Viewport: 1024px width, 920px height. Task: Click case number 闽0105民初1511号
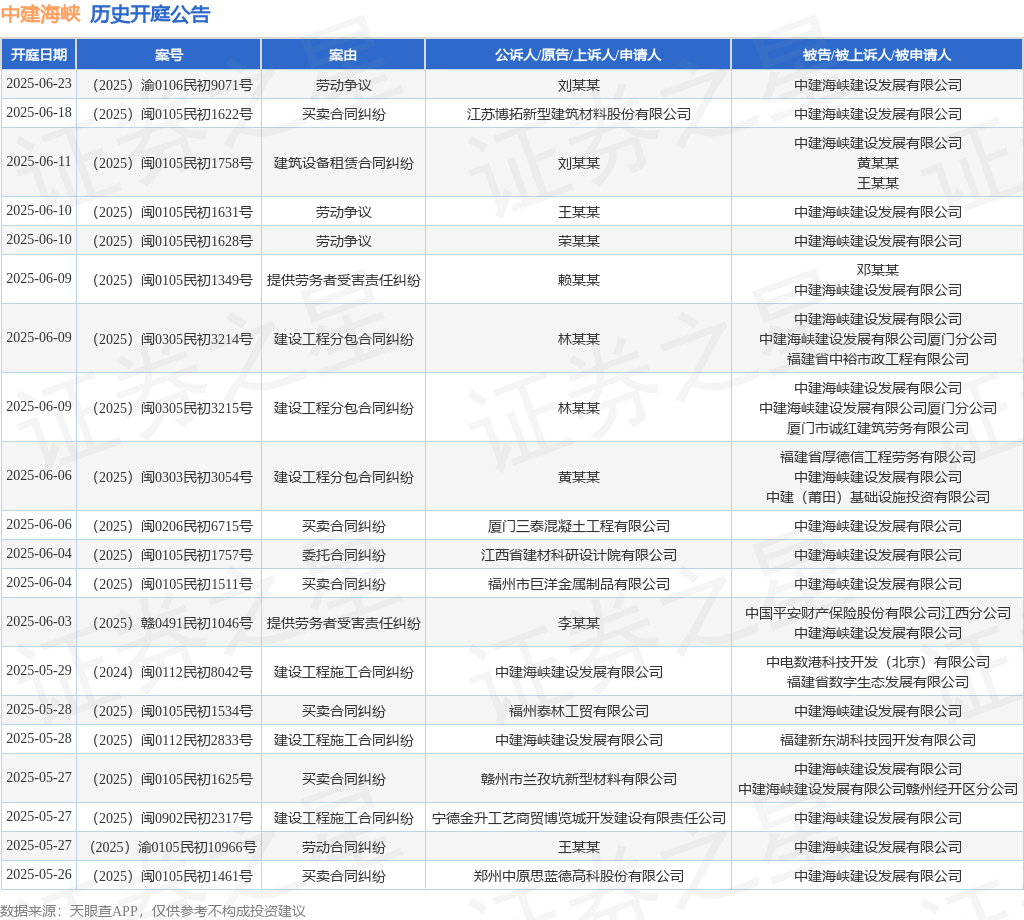point(172,584)
